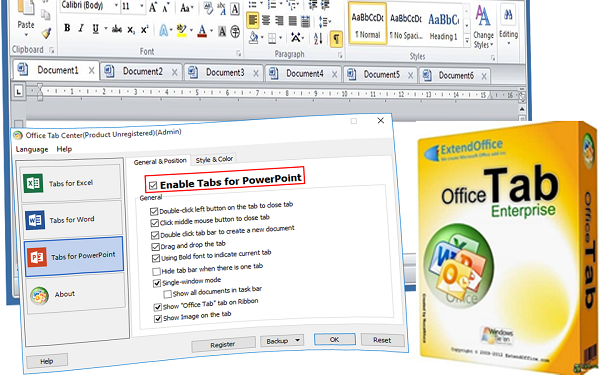Viewport: 600px width, 375px height.
Task: Click the Shrink Font icon
Action: (166, 7)
